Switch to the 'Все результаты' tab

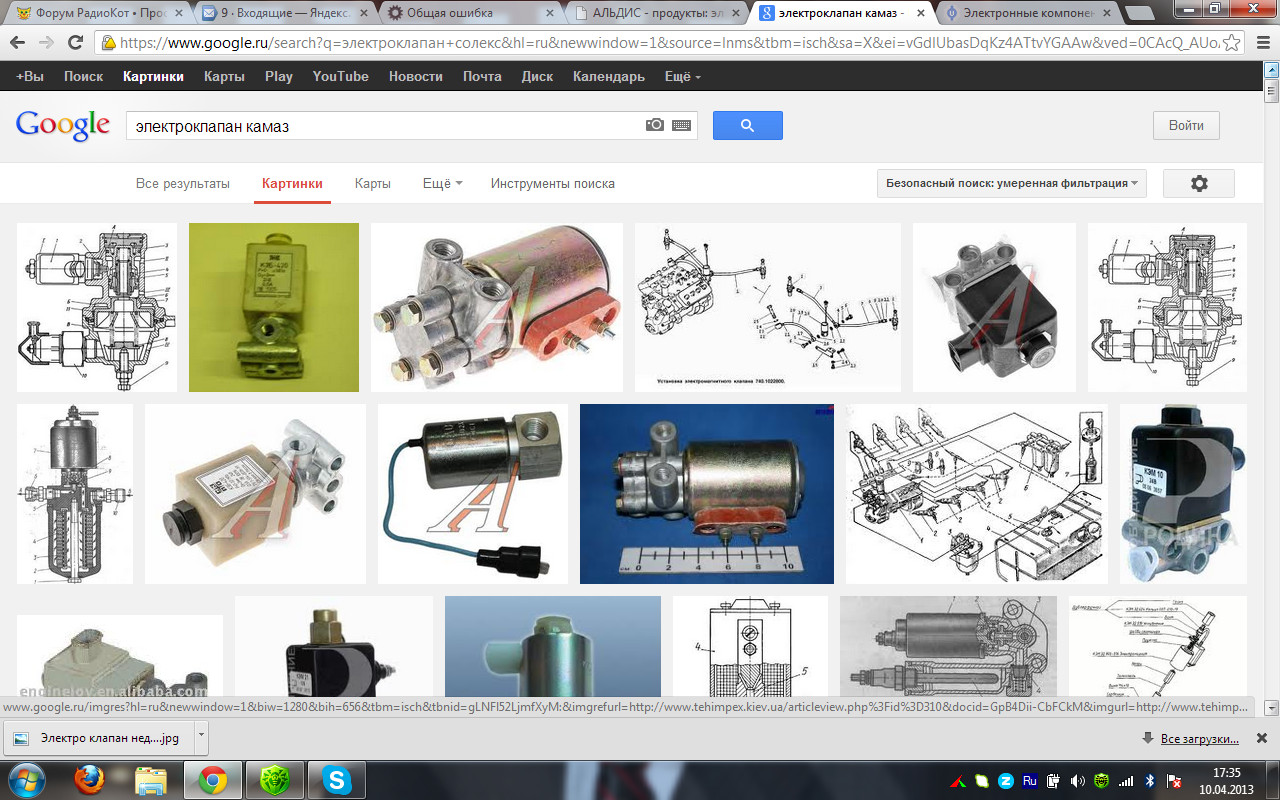pos(183,184)
